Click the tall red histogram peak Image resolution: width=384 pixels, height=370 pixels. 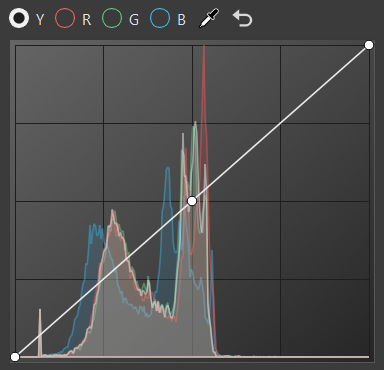coord(204,100)
